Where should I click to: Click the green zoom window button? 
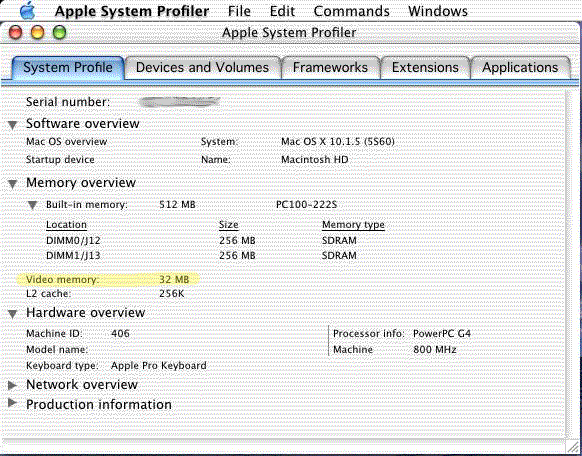pos(59,33)
